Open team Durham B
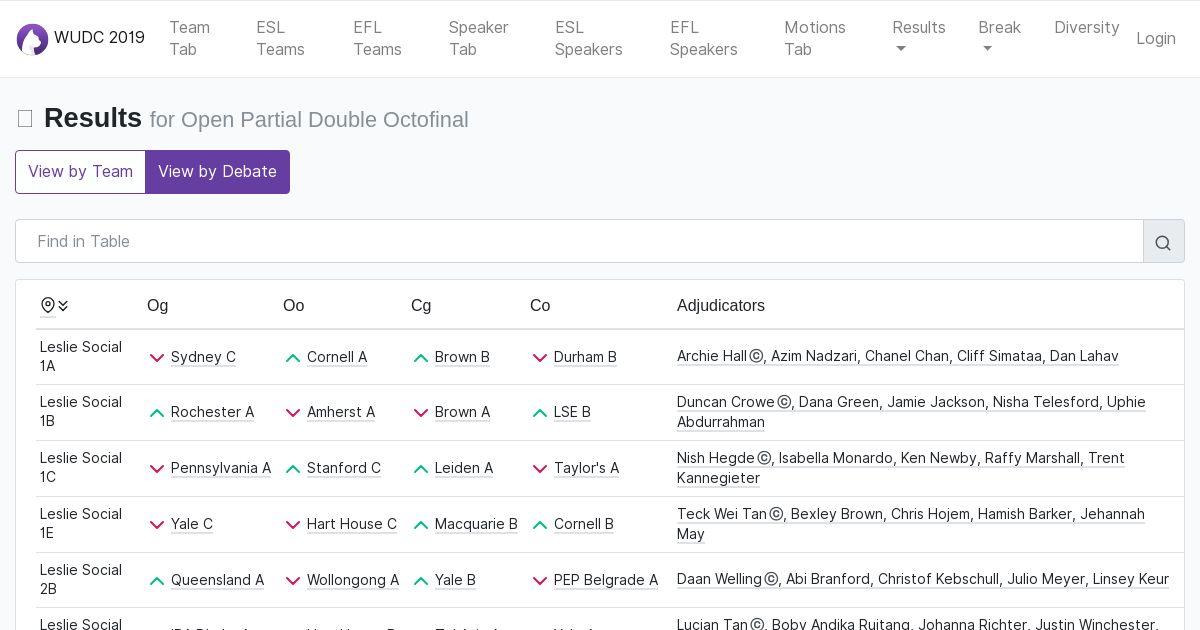 (585, 357)
